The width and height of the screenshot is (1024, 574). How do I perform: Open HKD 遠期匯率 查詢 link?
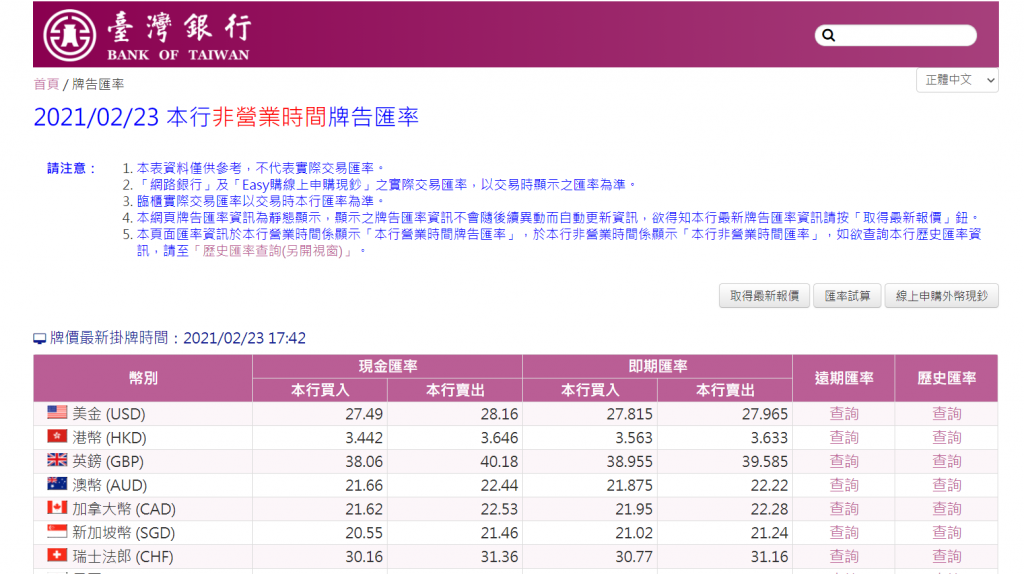pyautogui.click(x=844, y=438)
